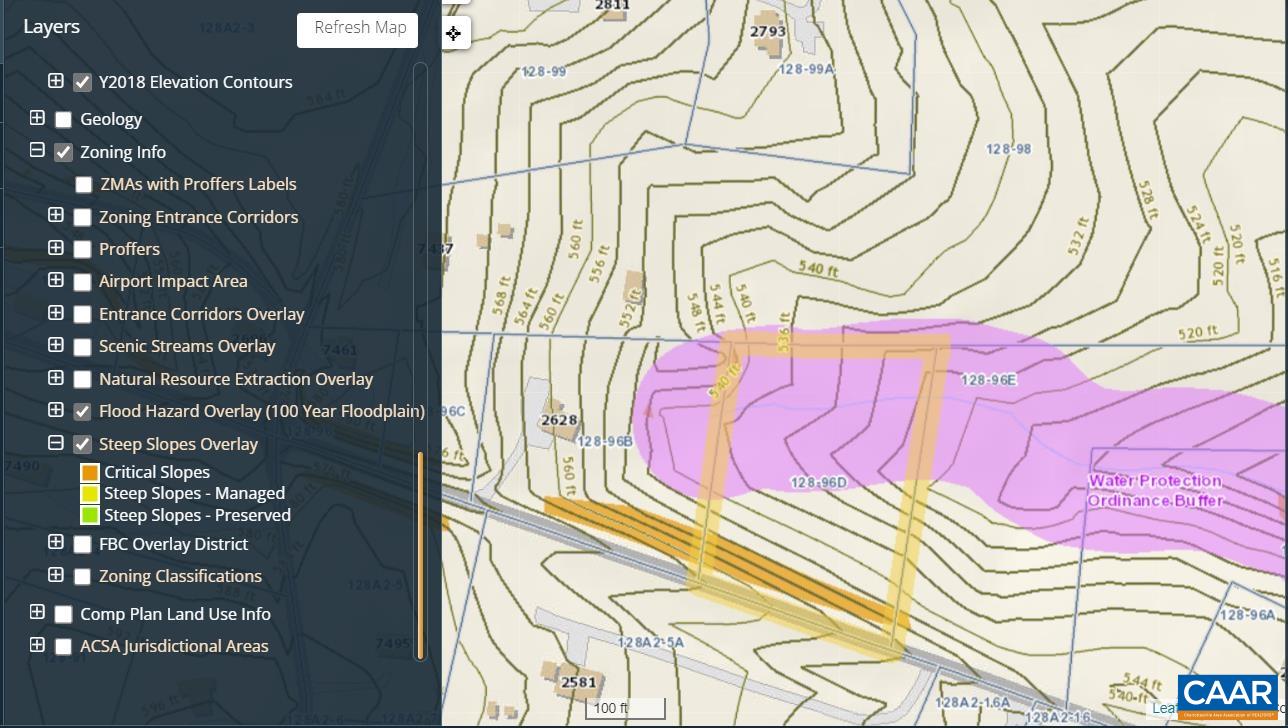Check Comp Plan Land Use Info
Image resolution: width=1288 pixels, height=728 pixels.
pos(63,615)
